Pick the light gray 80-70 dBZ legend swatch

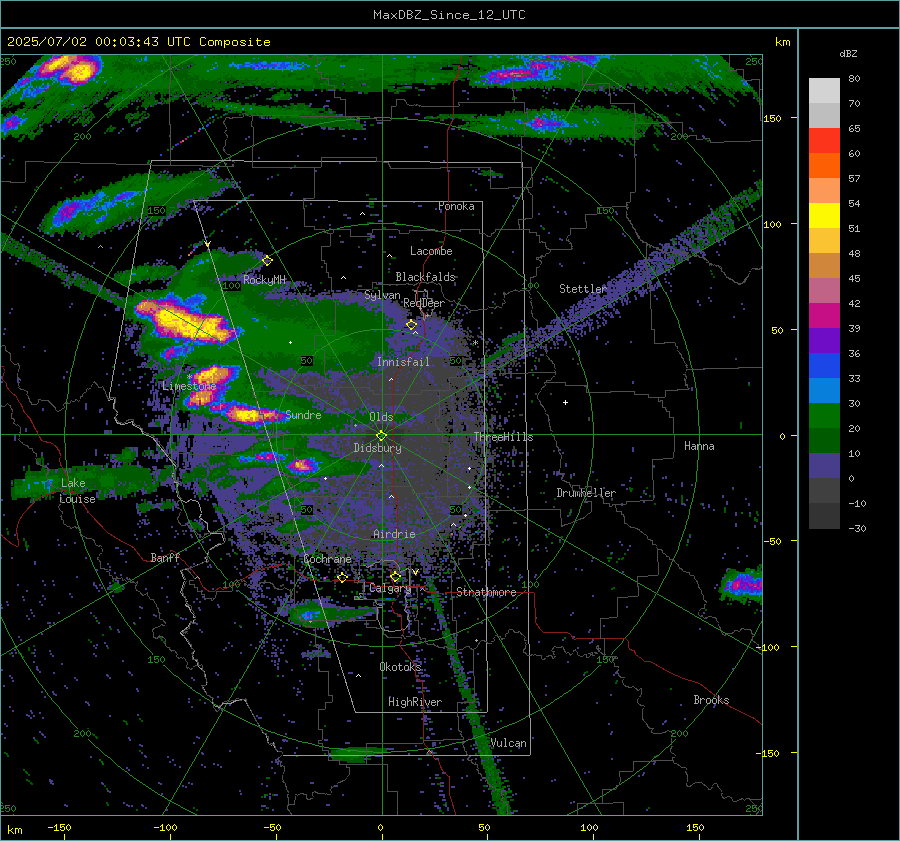[824, 91]
